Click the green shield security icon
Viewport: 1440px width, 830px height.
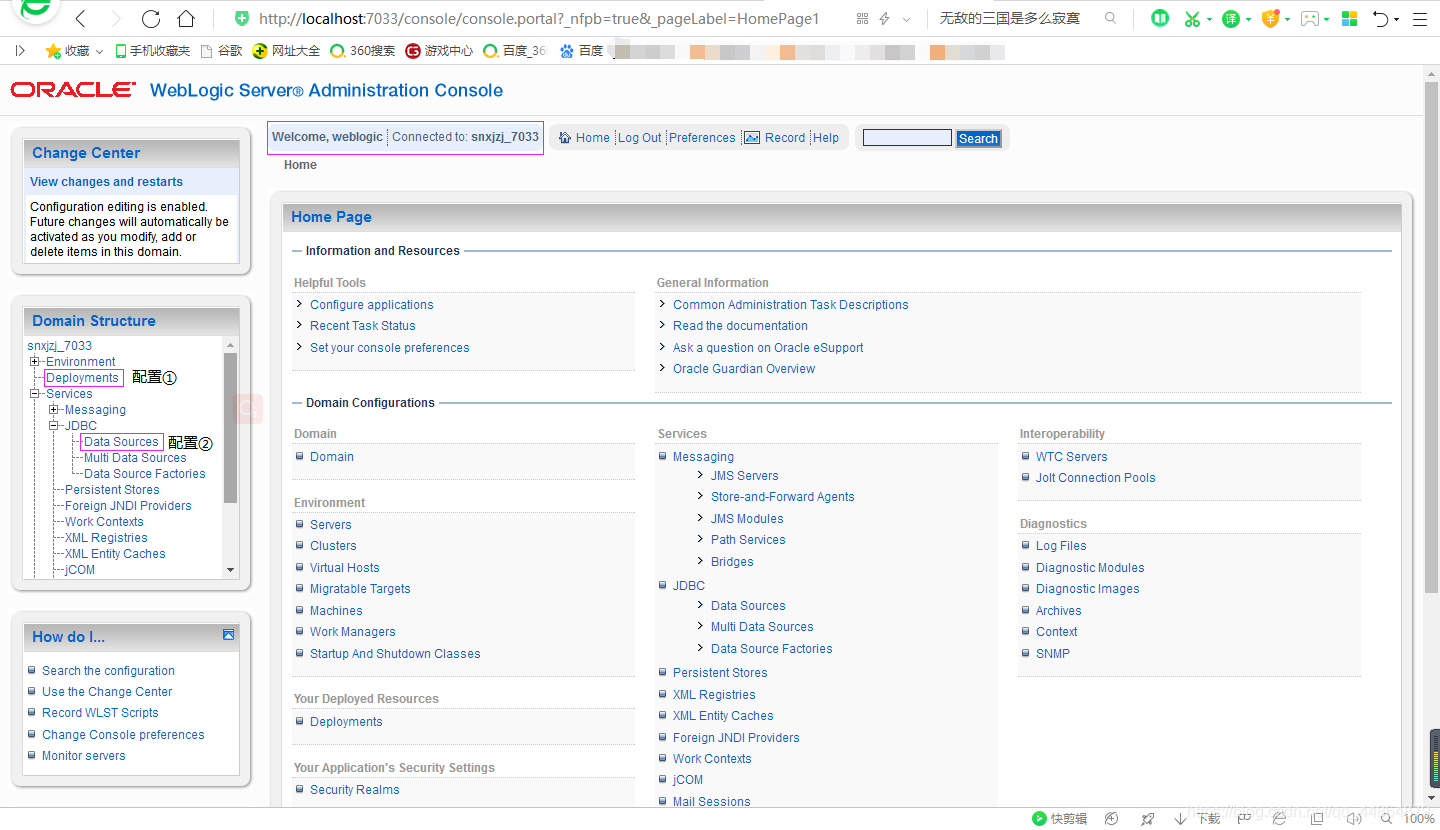point(241,19)
